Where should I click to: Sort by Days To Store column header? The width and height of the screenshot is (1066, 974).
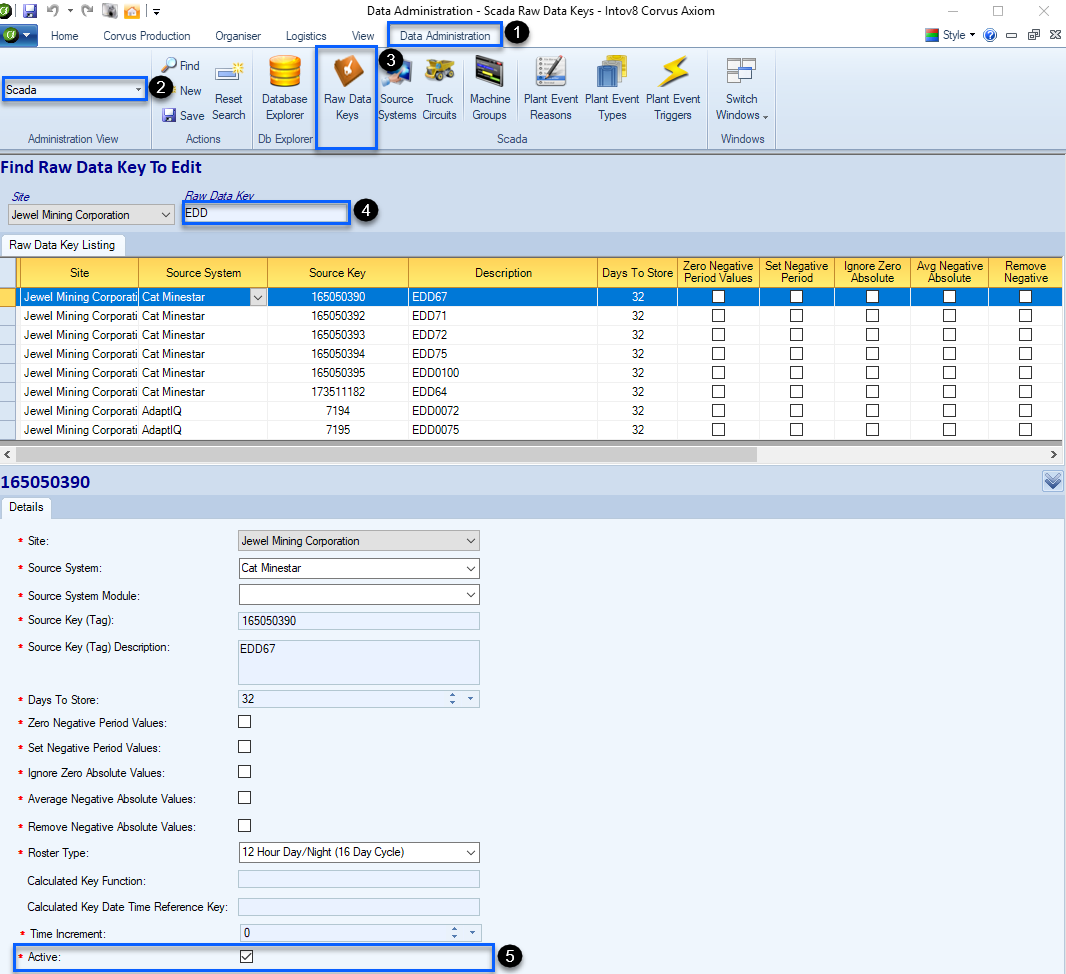[x=638, y=273]
